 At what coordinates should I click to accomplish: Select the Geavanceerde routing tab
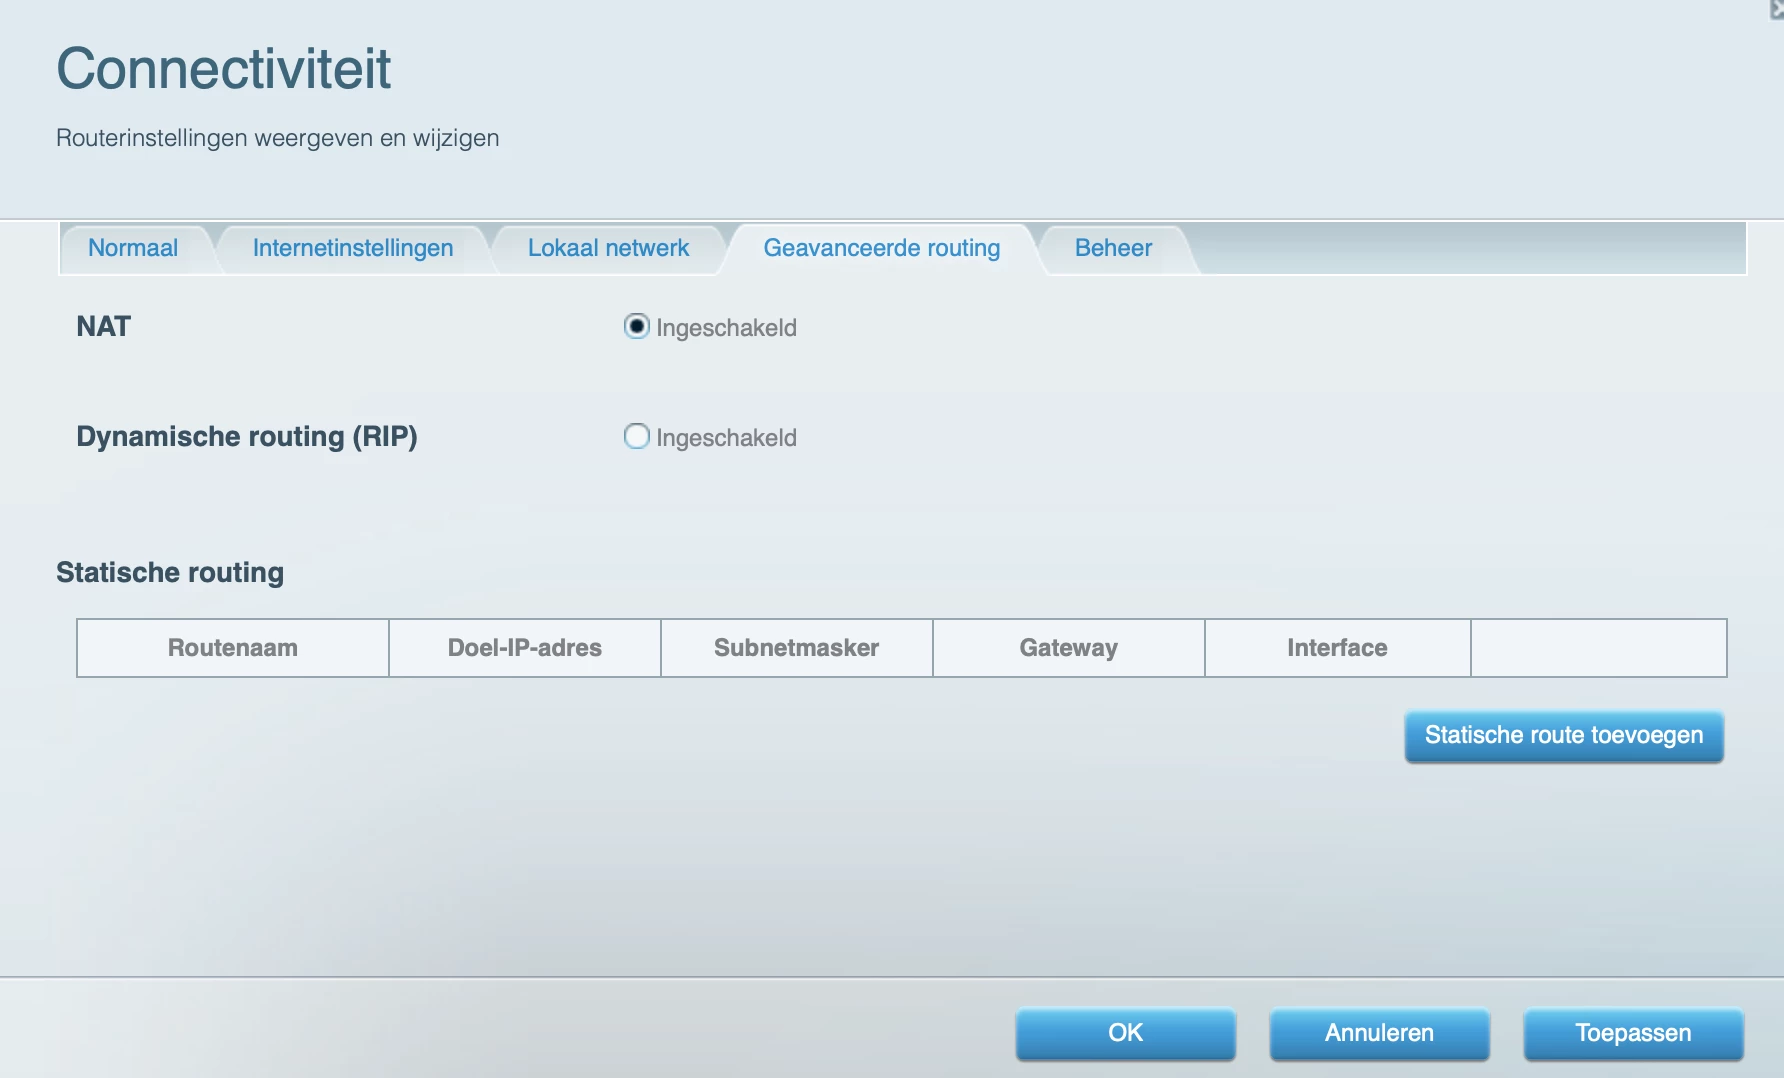(882, 248)
